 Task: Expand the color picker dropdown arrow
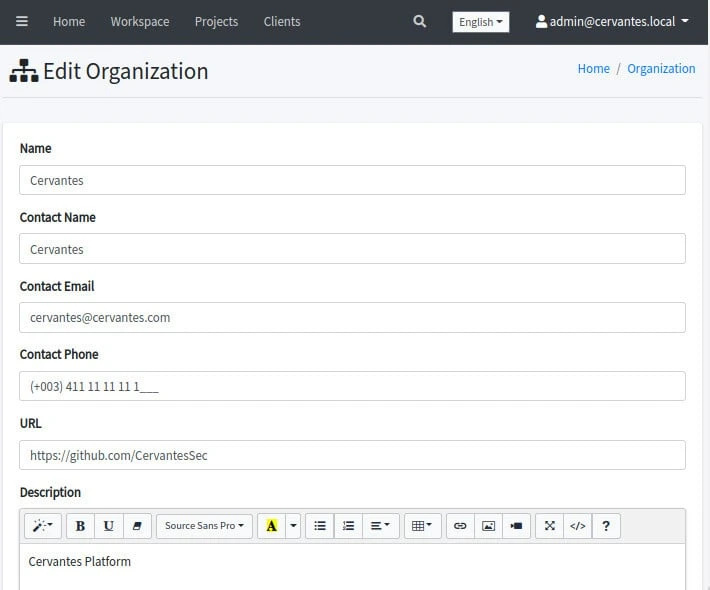click(x=293, y=526)
